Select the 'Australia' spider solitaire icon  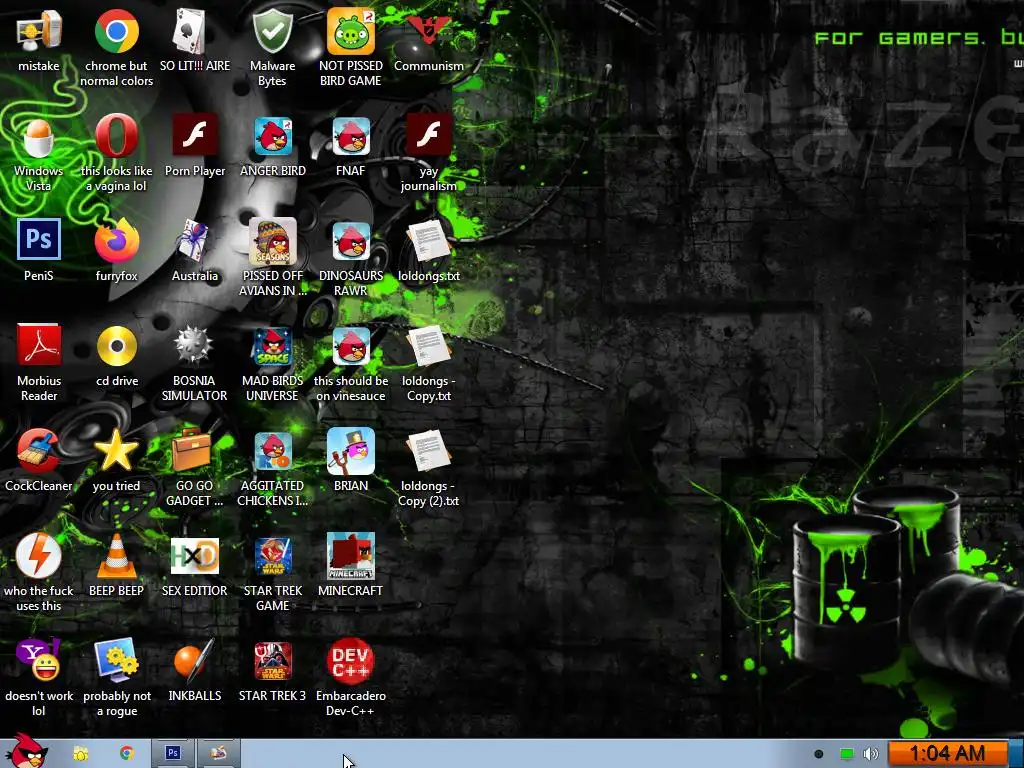pyautogui.click(x=194, y=241)
